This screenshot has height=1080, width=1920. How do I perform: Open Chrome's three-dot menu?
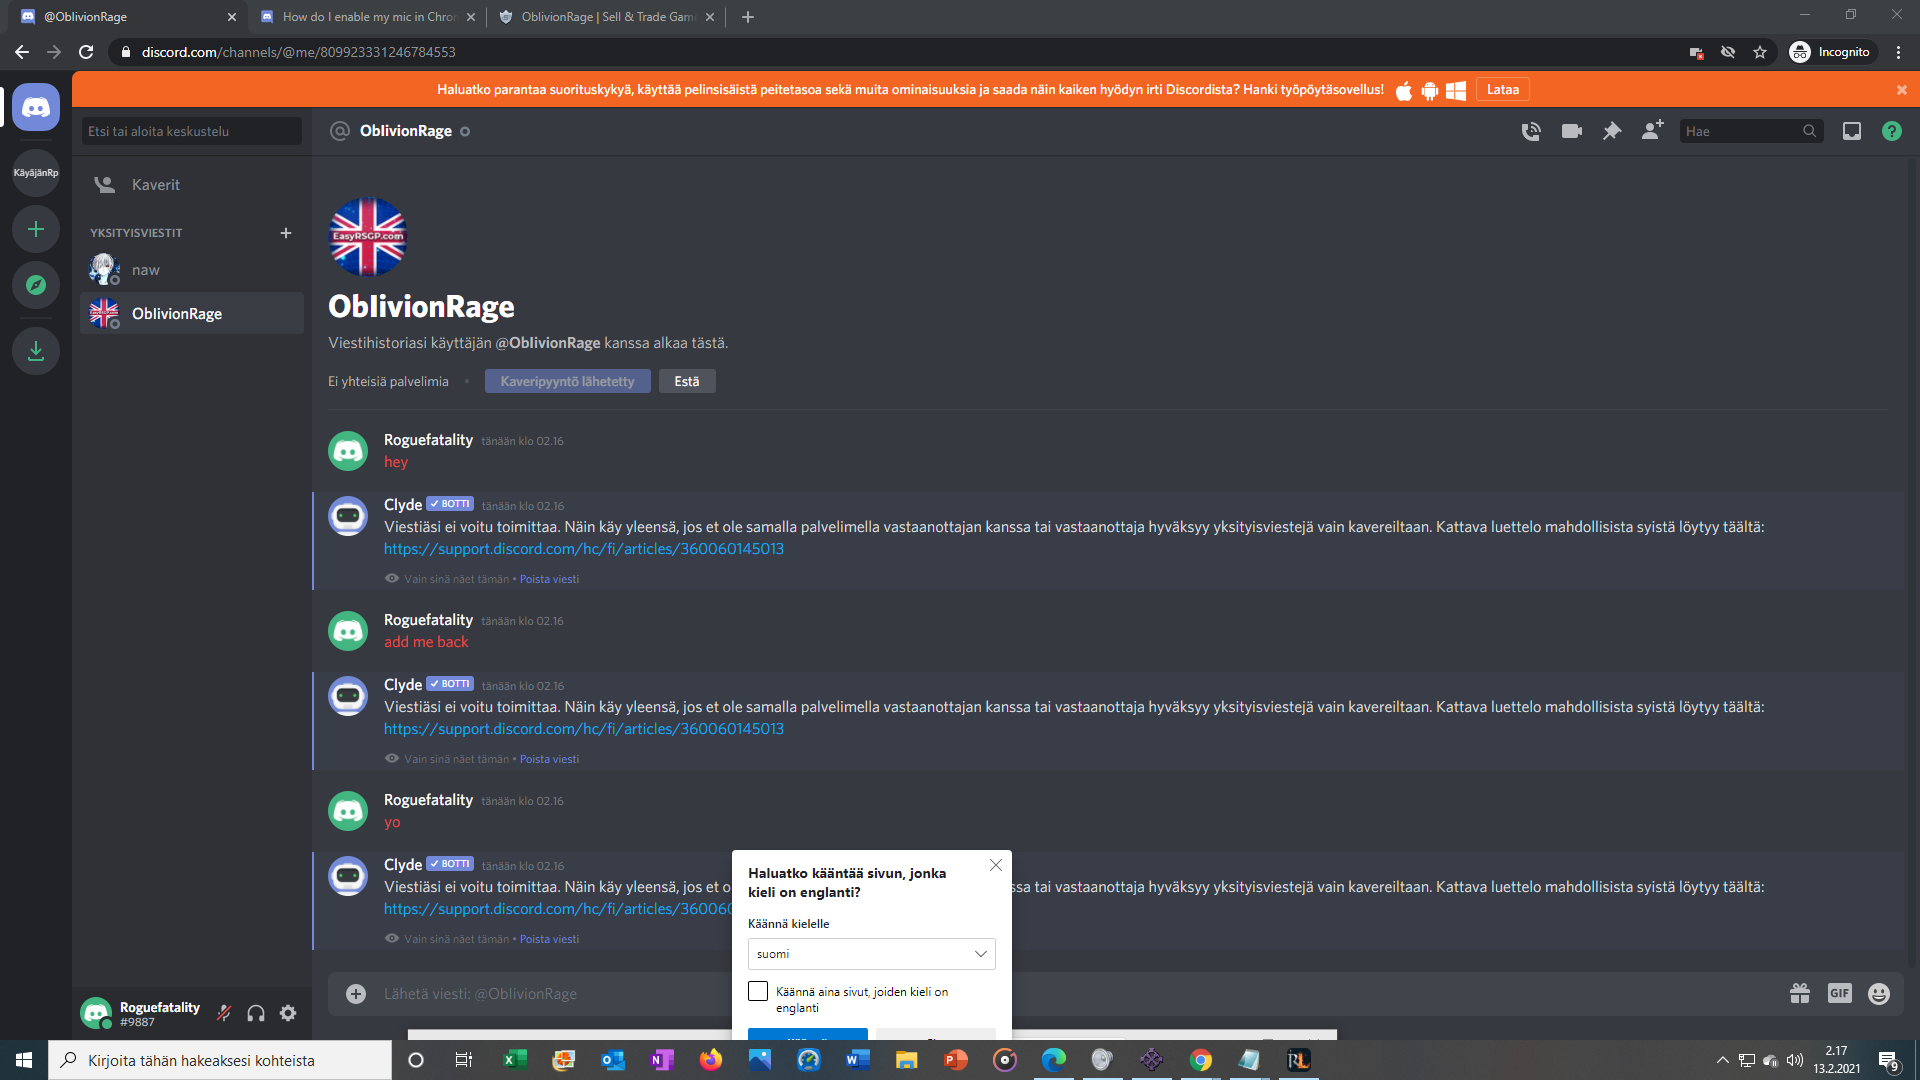point(1898,52)
